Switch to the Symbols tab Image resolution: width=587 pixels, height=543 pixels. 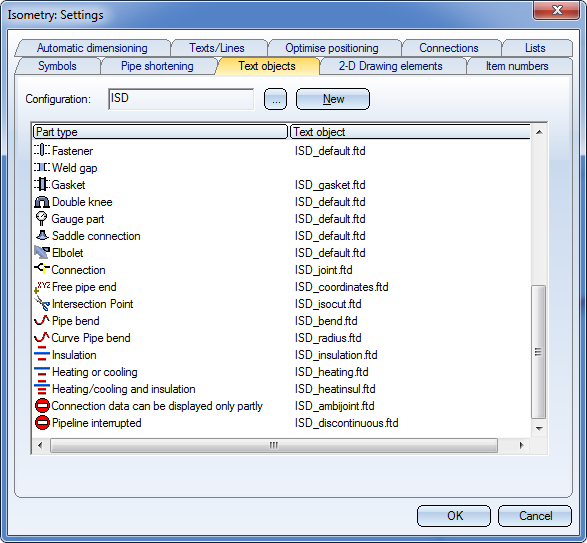coord(57,66)
